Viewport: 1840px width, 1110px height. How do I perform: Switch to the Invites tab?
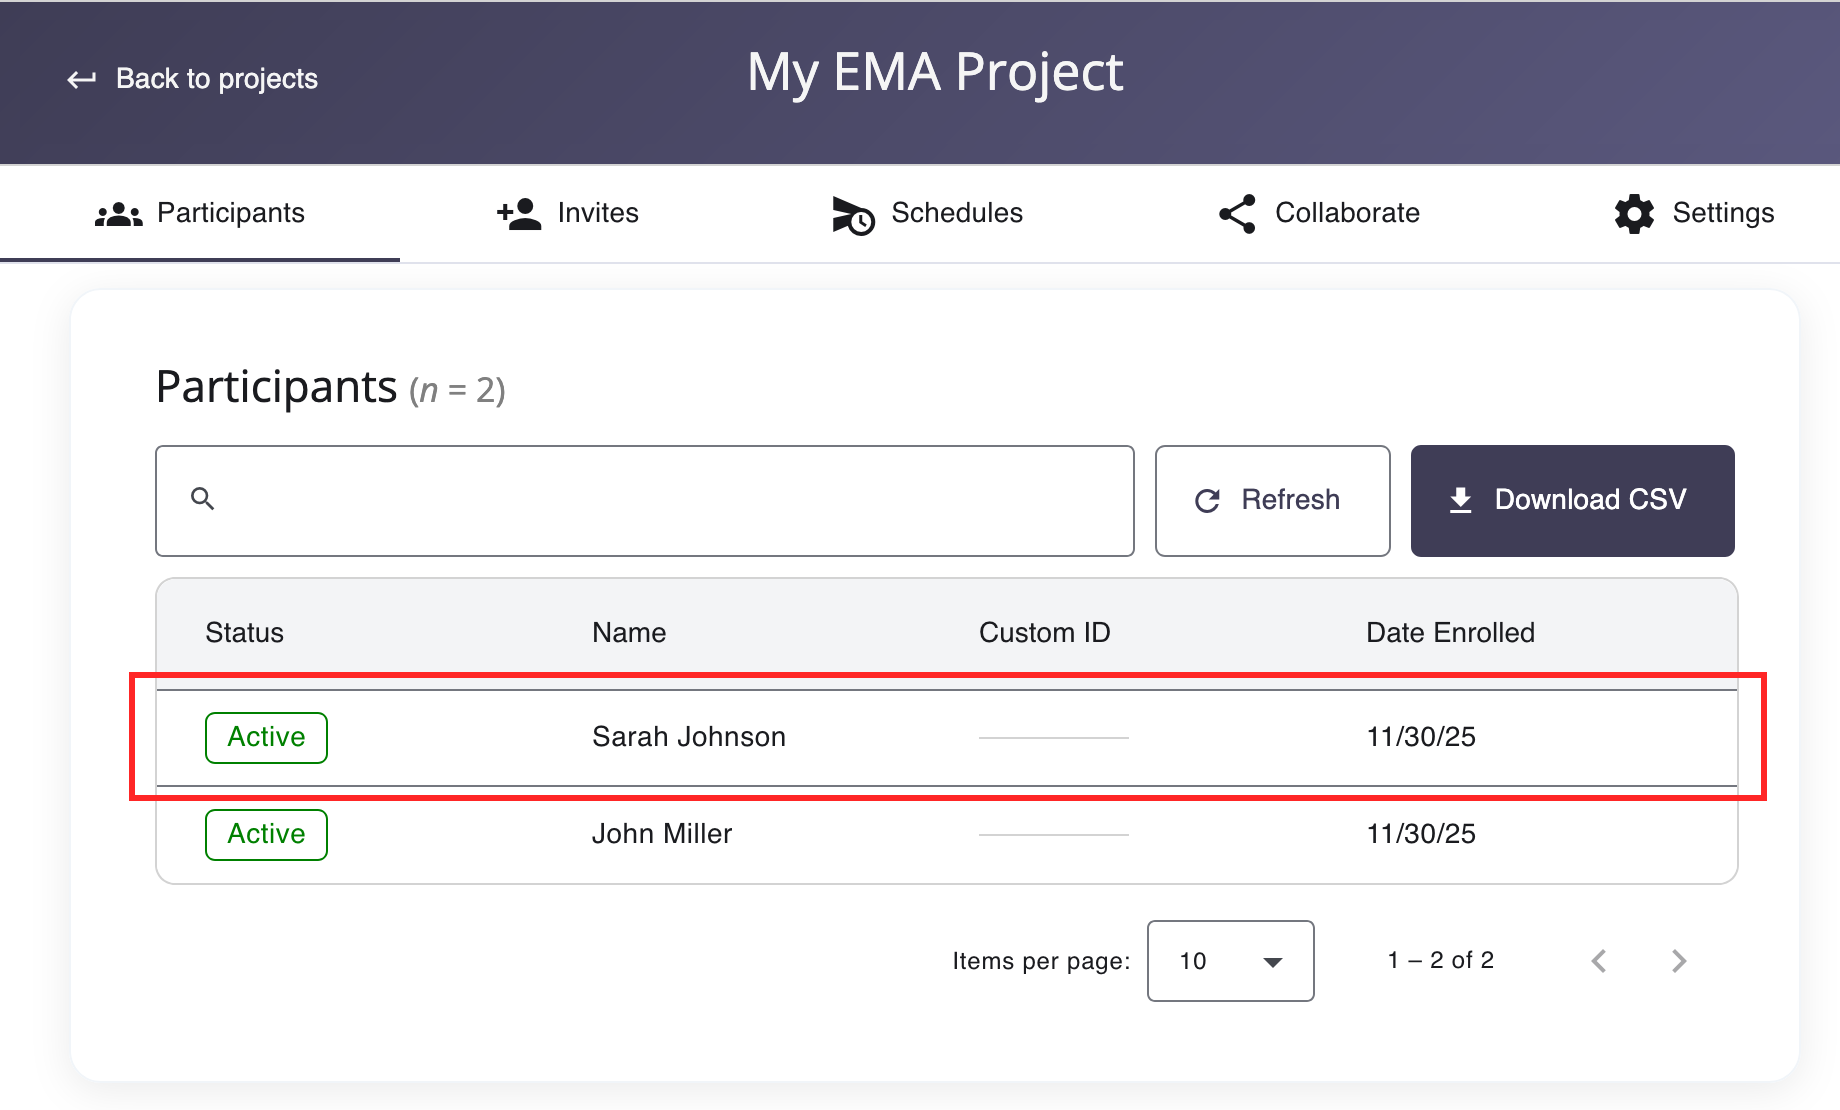(x=568, y=214)
